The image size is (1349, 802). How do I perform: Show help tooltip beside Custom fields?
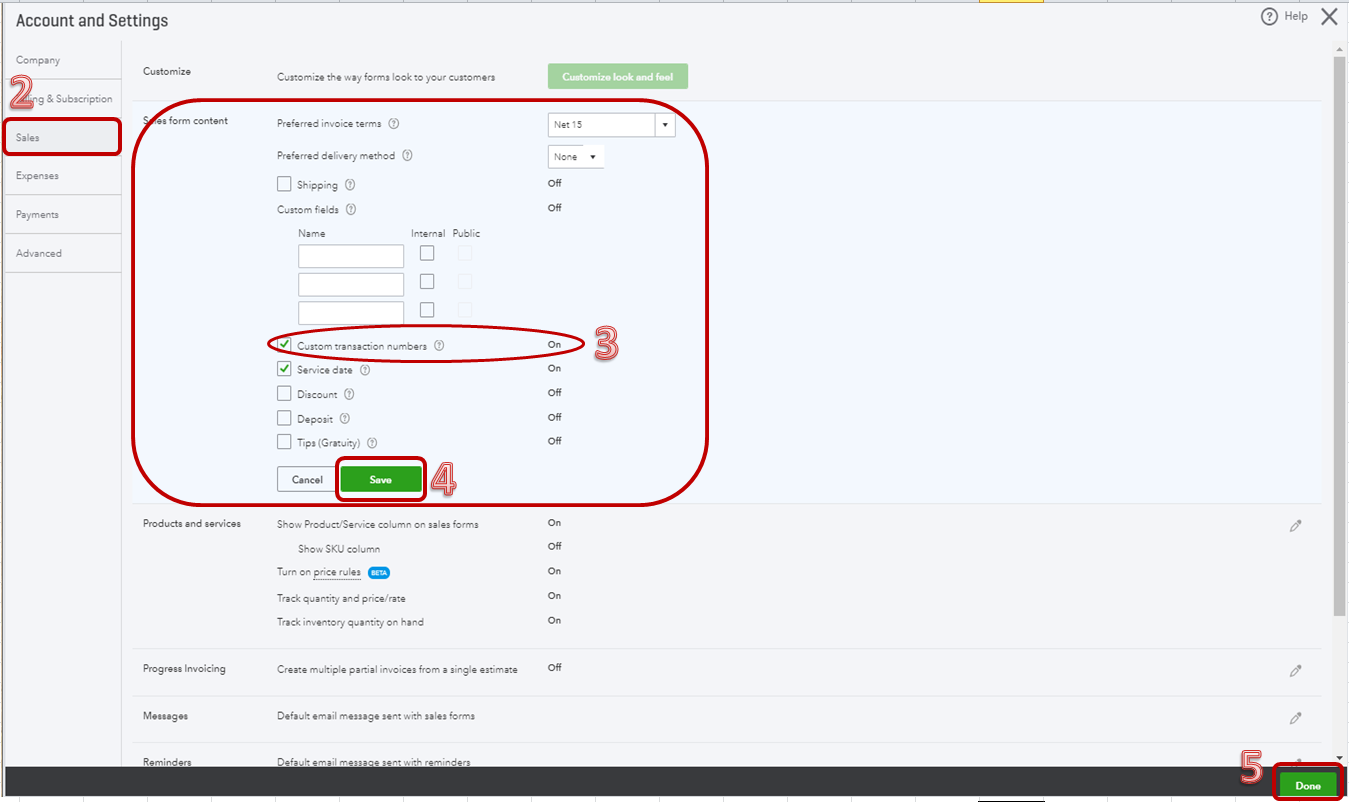coord(351,210)
